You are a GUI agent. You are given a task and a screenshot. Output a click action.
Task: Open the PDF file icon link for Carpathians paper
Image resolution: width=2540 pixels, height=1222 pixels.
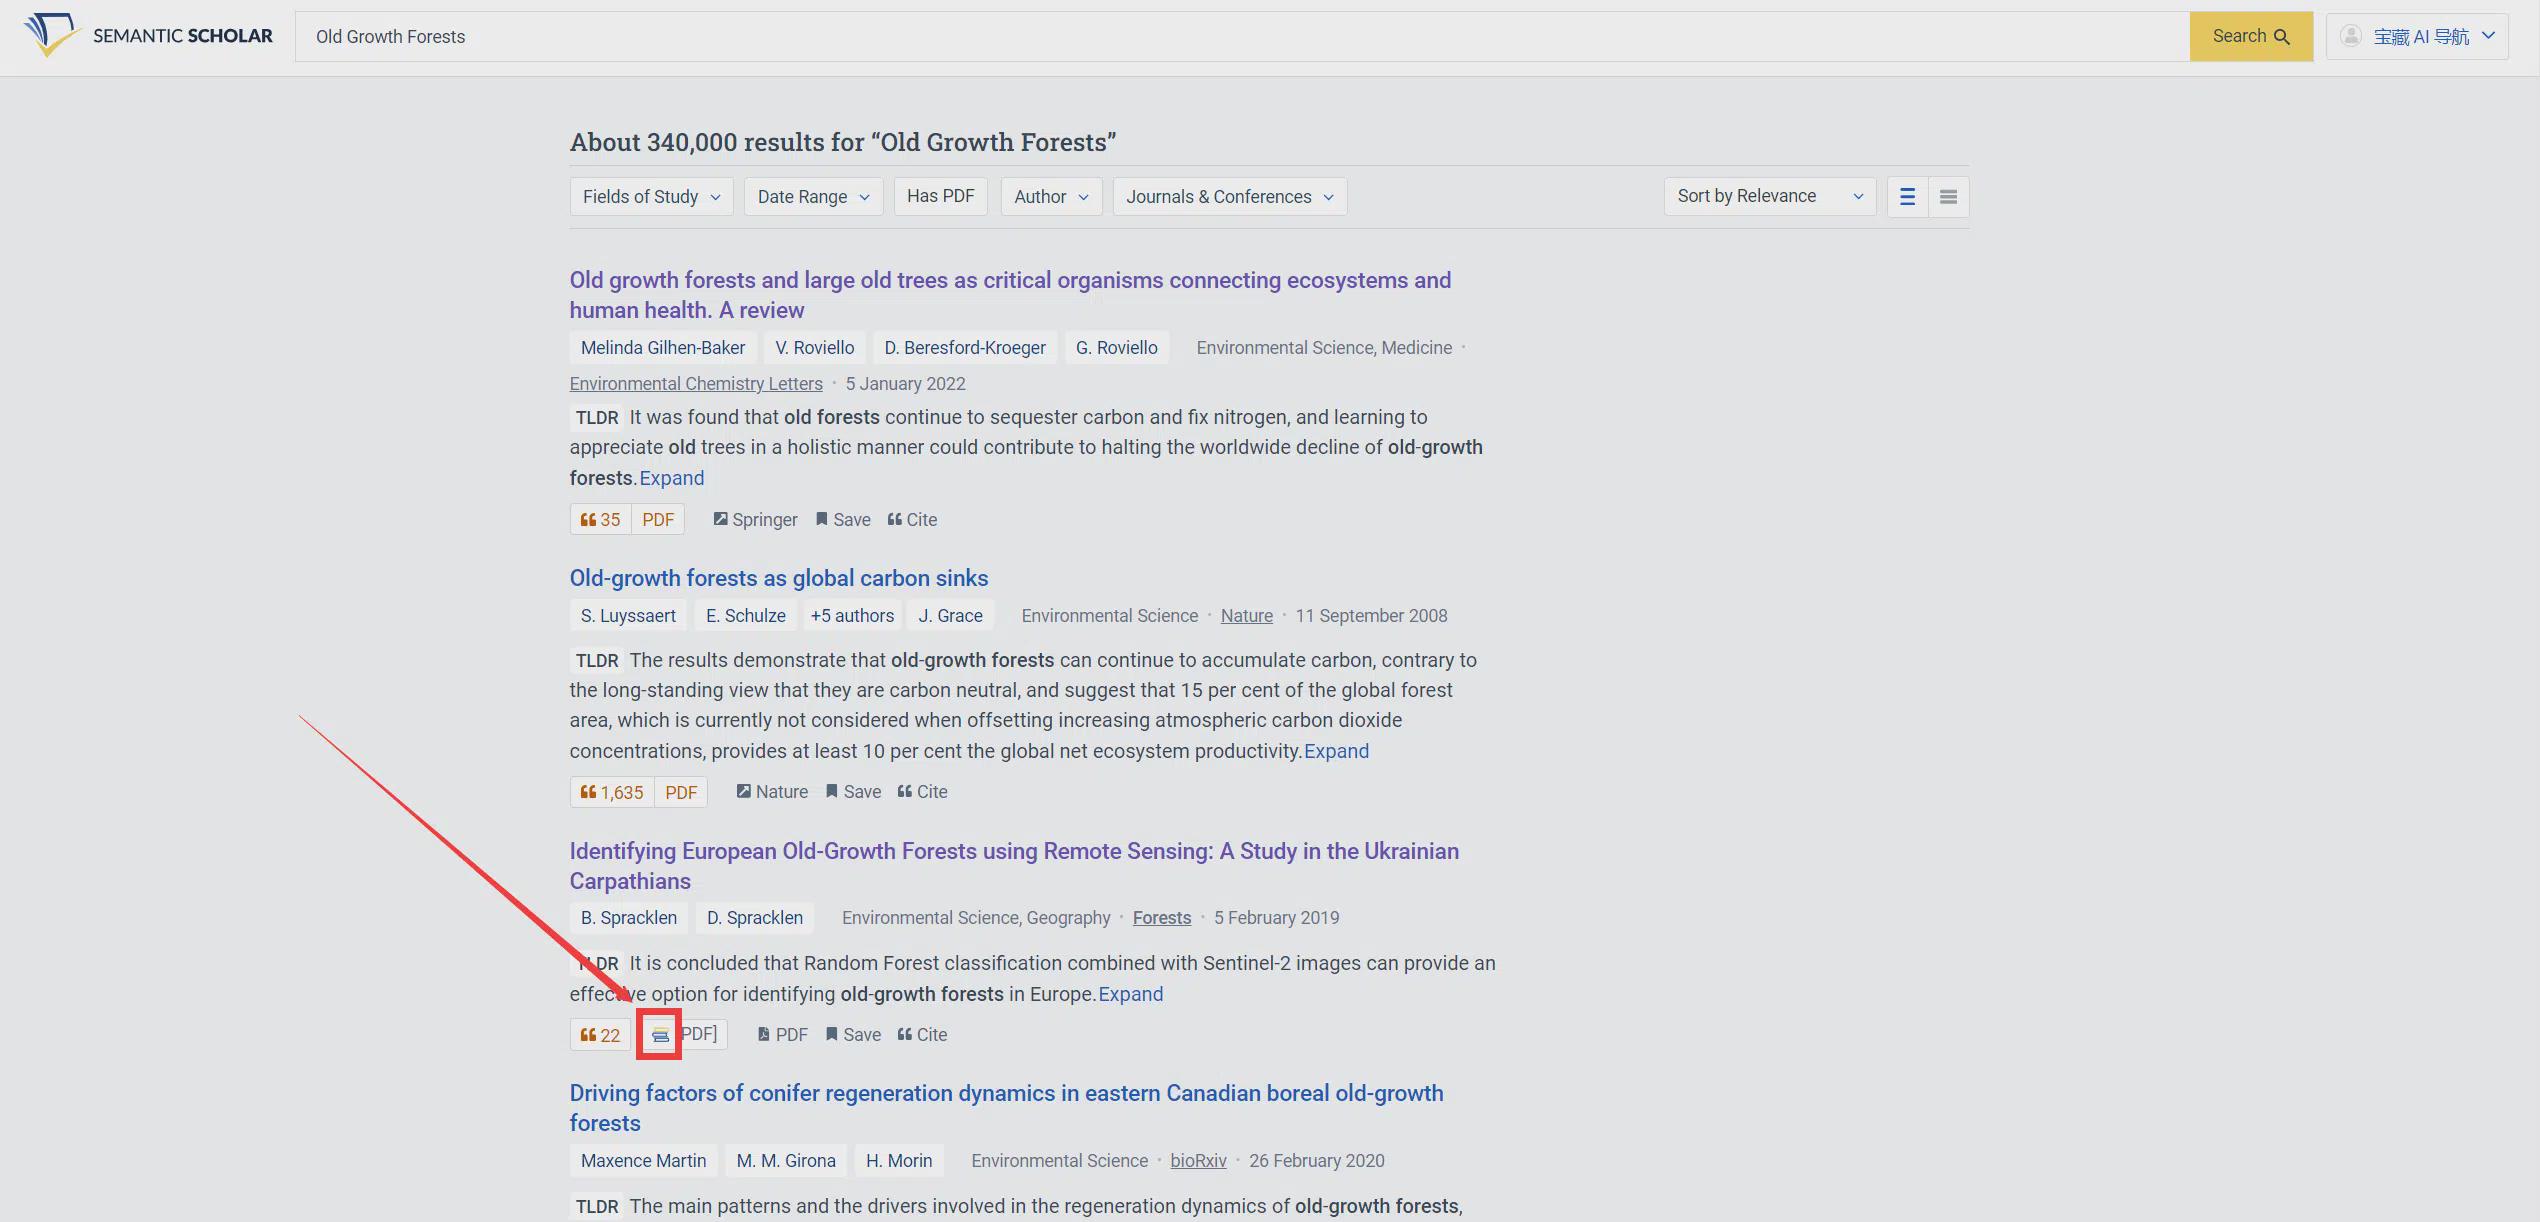pos(782,1034)
